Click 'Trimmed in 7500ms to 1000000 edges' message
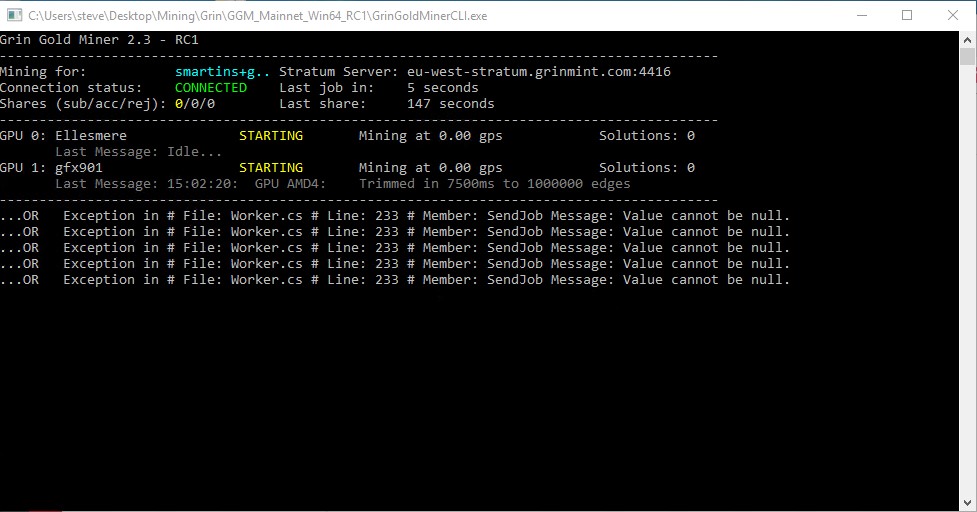The image size is (977, 512). tap(495, 184)
